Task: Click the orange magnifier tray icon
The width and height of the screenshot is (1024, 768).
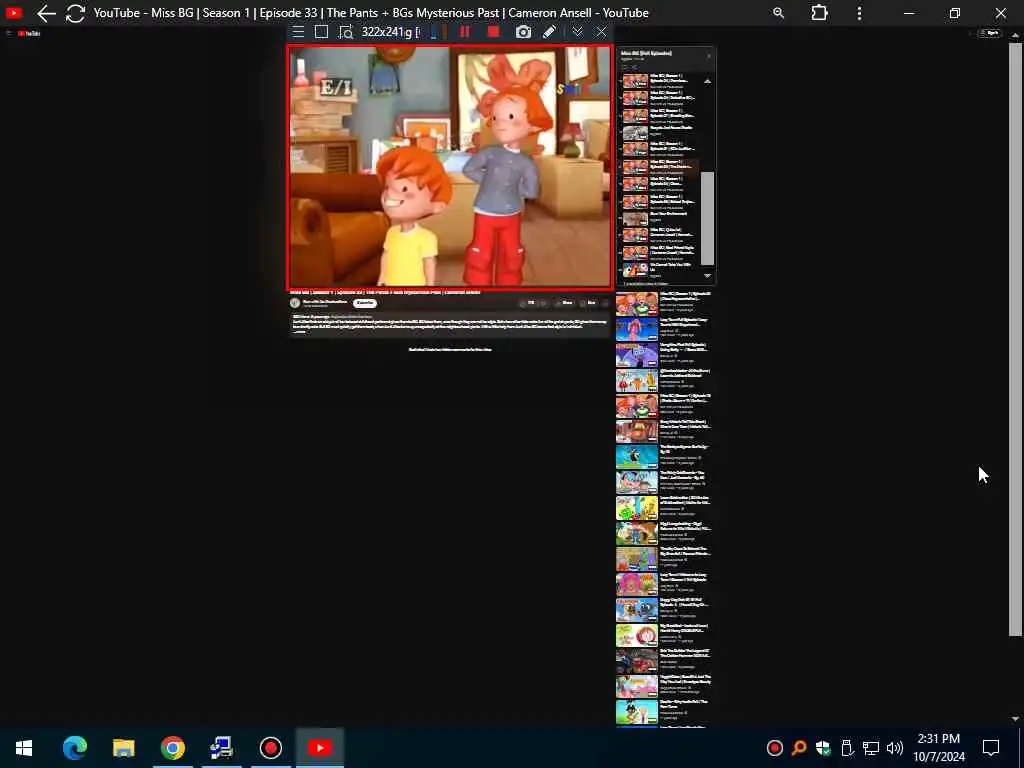Action: (799, 747)
